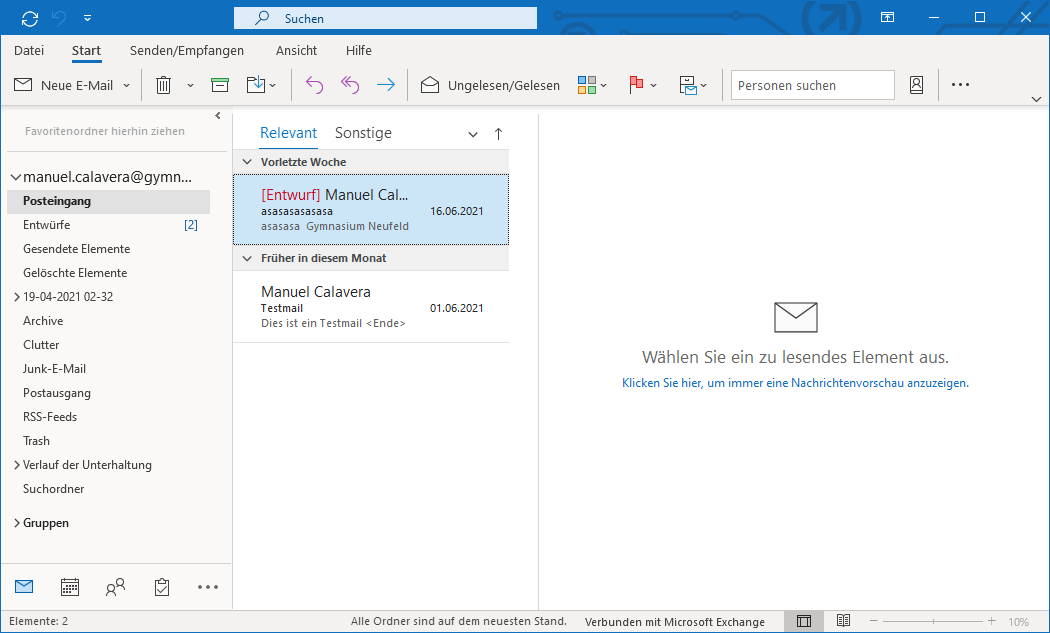Click the Personen suchen search field
Screen dimensions: 1050x633
pyautogui.click(x=812, y=86)
